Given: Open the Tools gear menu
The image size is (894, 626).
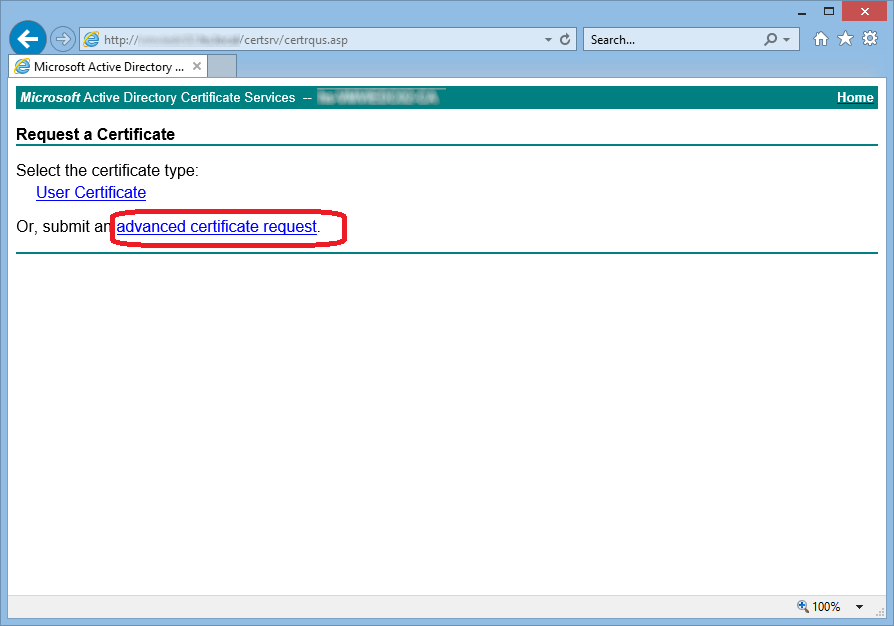Looking at the screenshot, I should 869,39.
